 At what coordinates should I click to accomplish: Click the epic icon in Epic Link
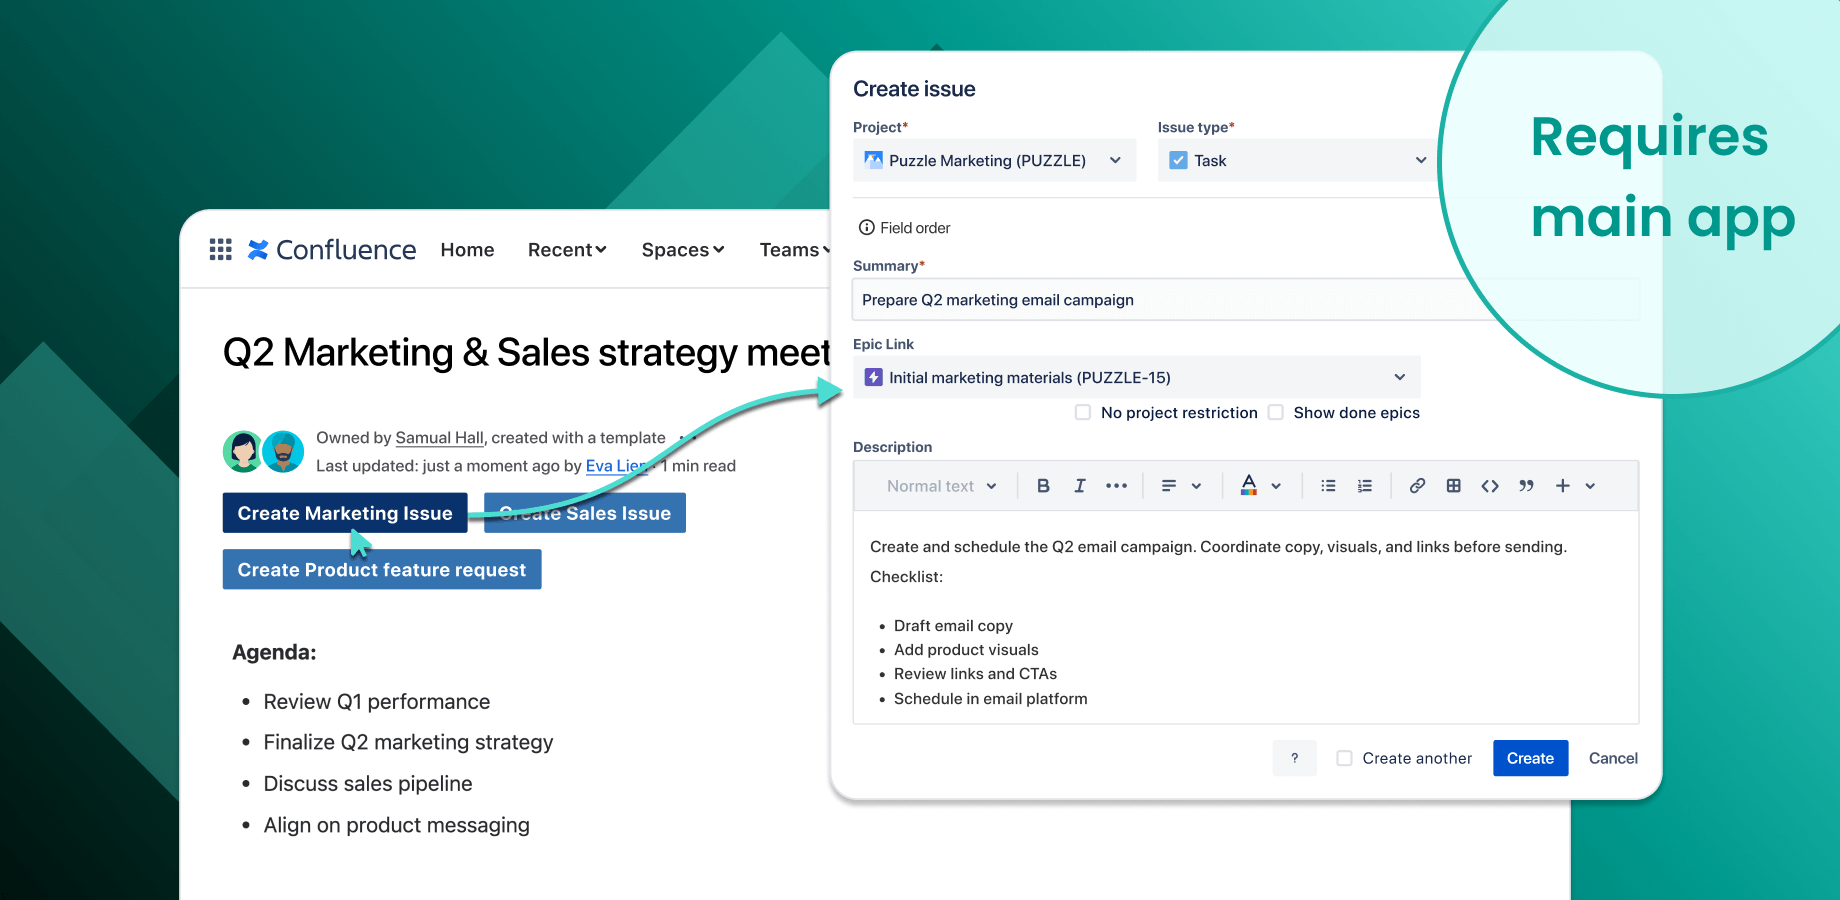pos(874,377)
